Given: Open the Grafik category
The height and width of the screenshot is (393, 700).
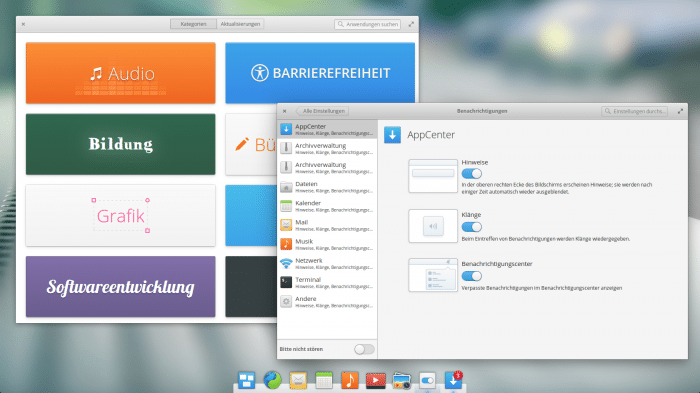Looking at the screenshot, I should pyautogui.click(x=121, y=215).
